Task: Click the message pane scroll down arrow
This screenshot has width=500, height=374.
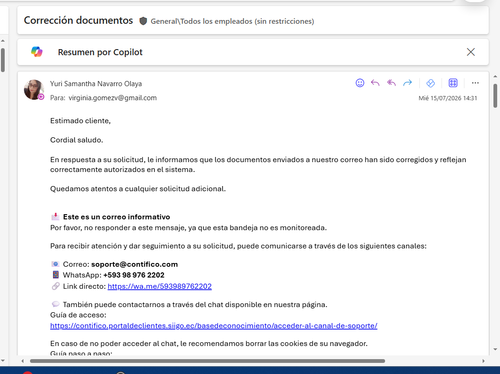Action: tap(495, 349)
